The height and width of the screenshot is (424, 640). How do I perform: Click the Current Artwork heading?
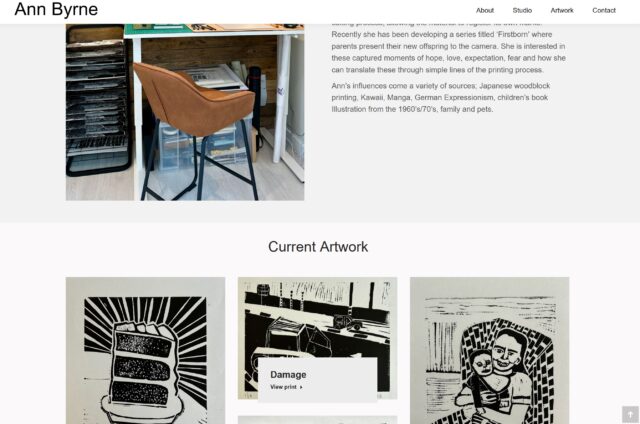[x=318, y=246]
